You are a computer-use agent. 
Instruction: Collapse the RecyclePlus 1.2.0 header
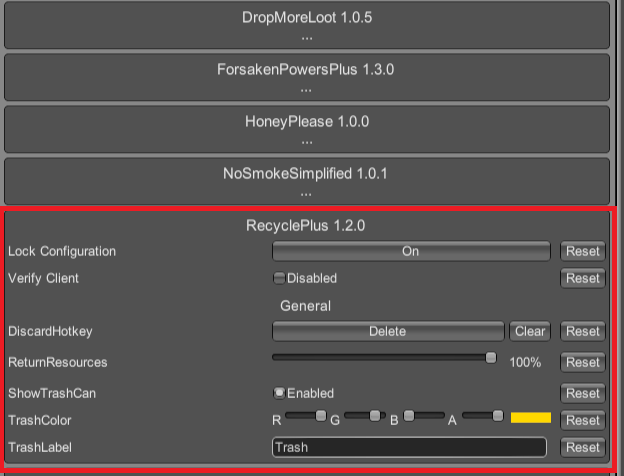point(306,226)
